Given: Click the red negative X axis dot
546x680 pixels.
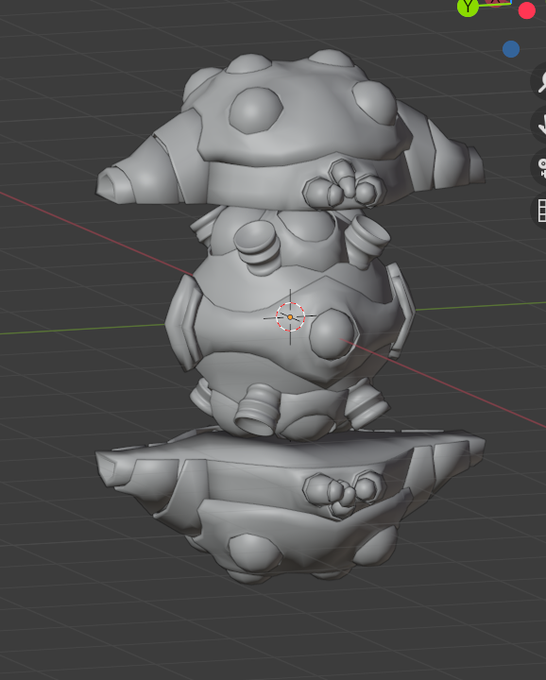Looking at the screenshot, I should tap(526, 10).
